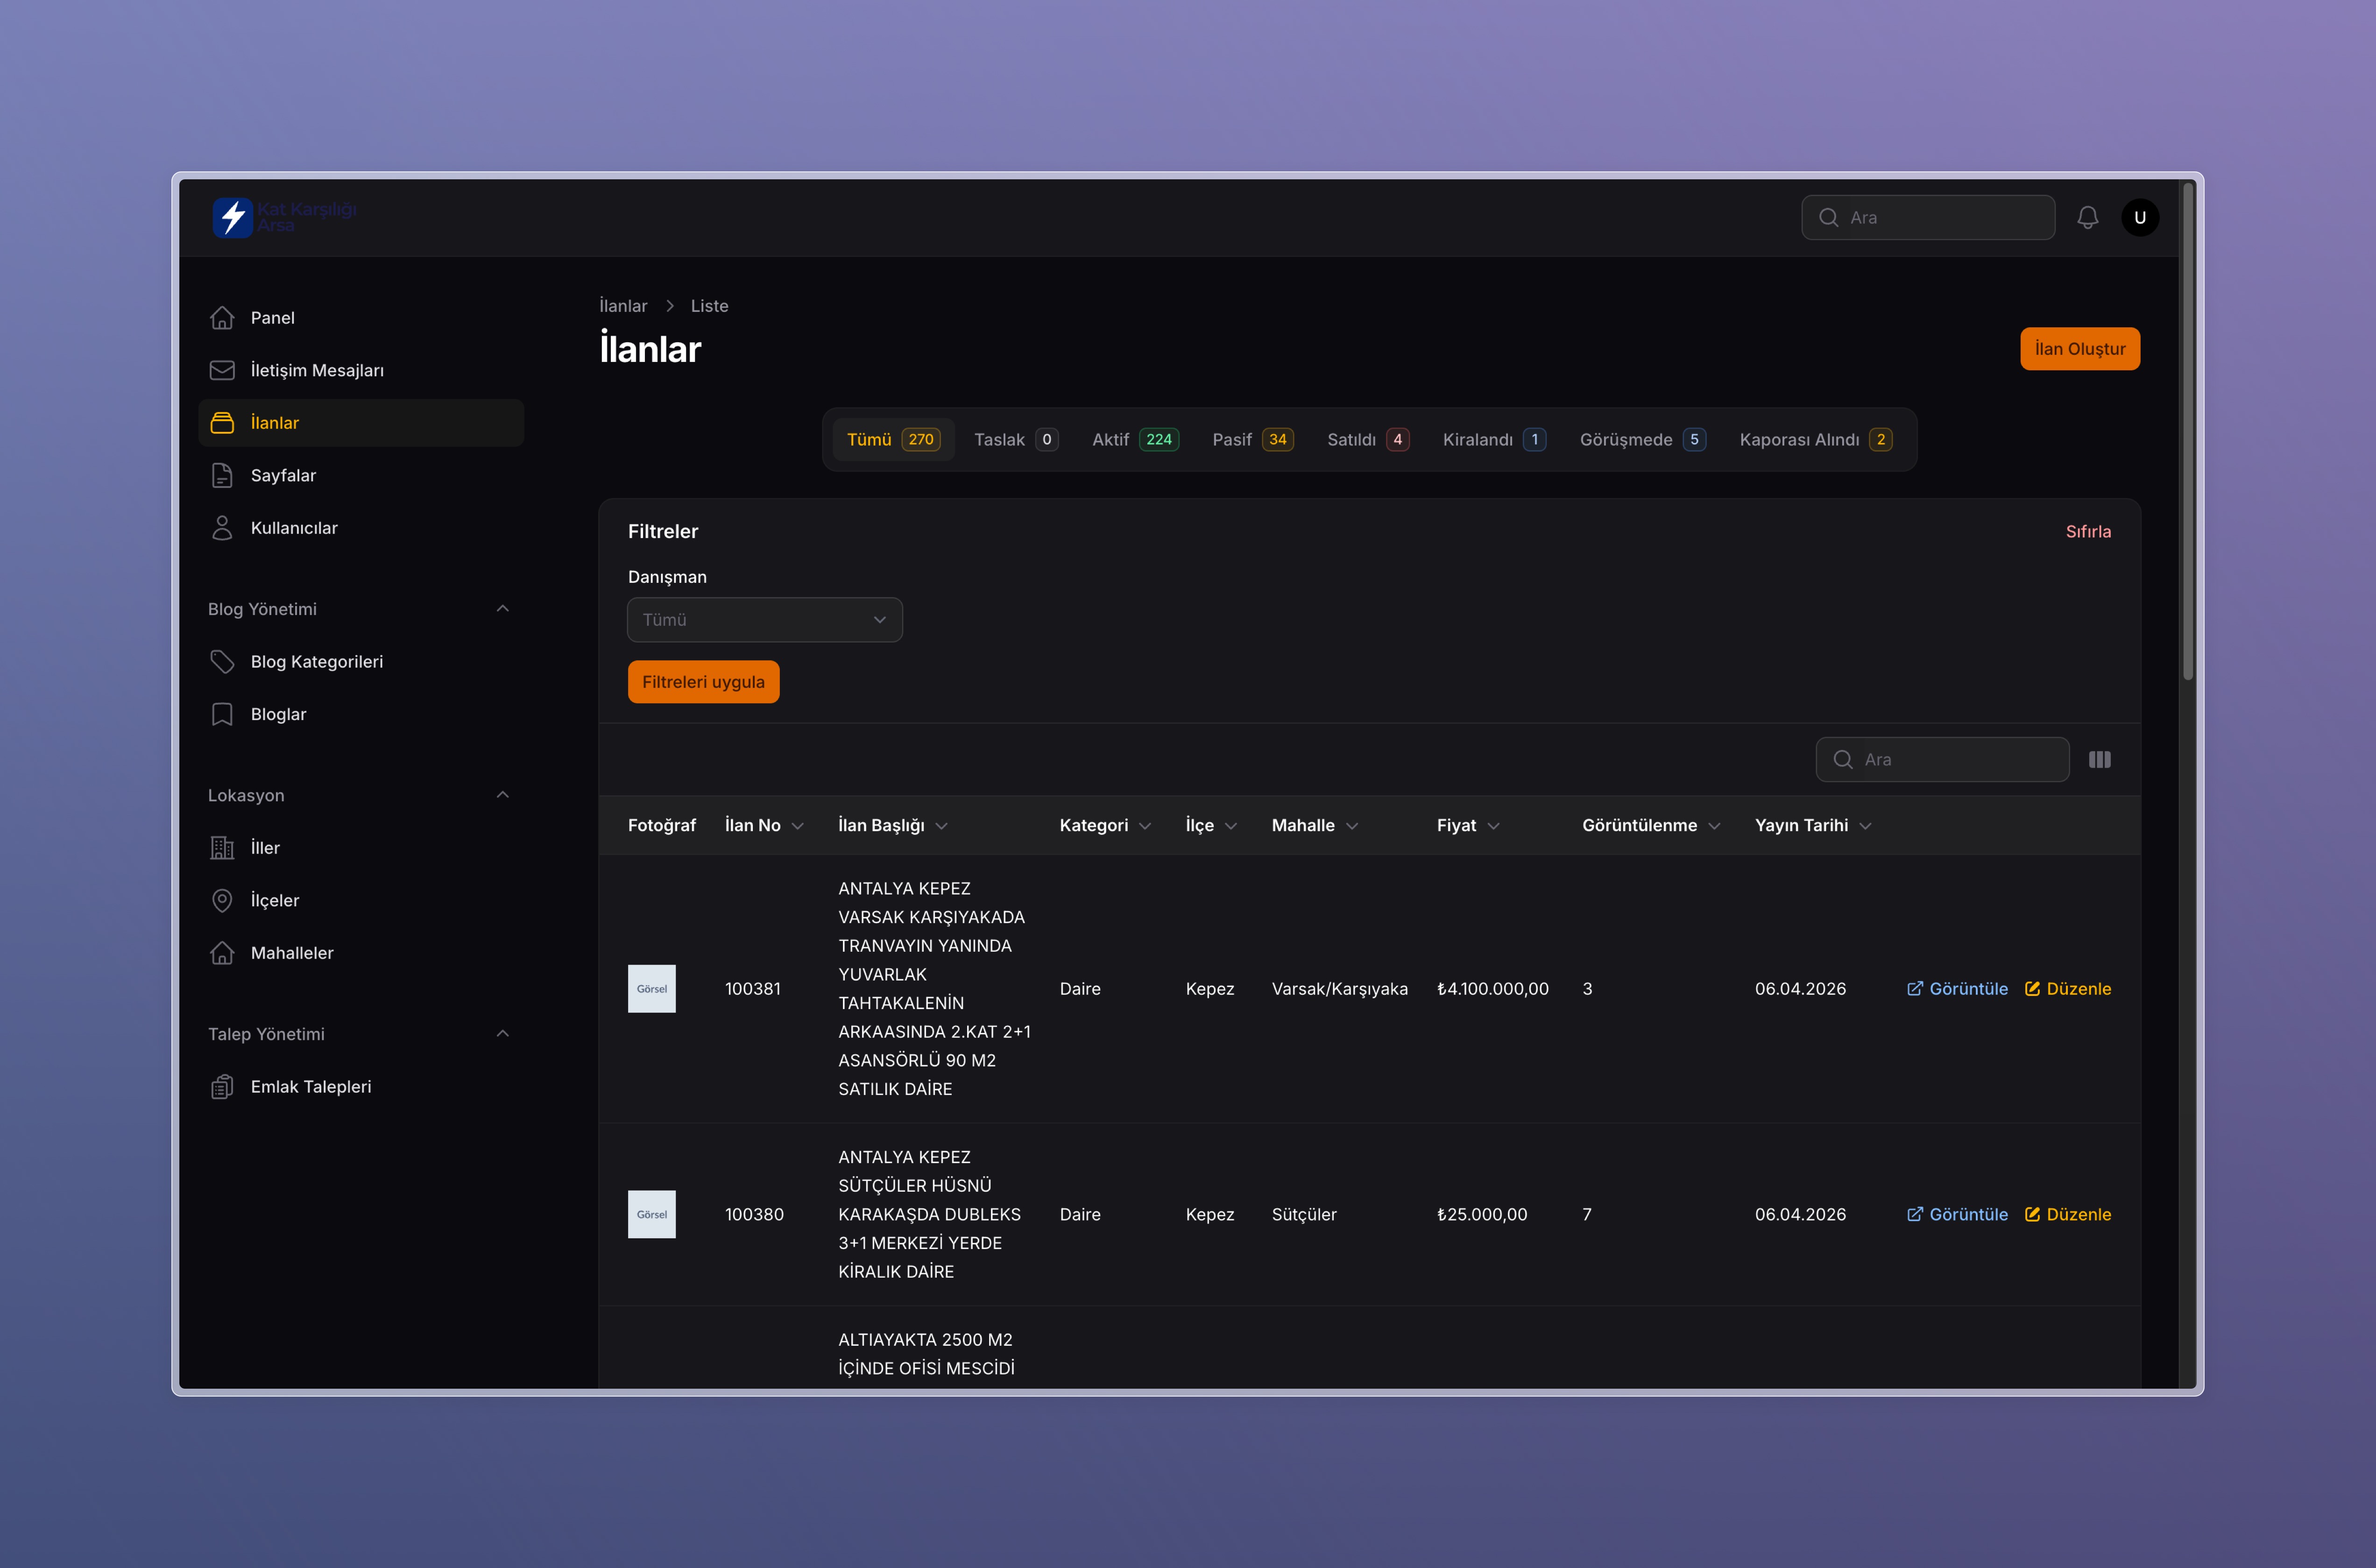This screenshot has height=1568, width=2376.
Task: Click Emlak Talepleri clipboard icon
Action: (222, 1087)
